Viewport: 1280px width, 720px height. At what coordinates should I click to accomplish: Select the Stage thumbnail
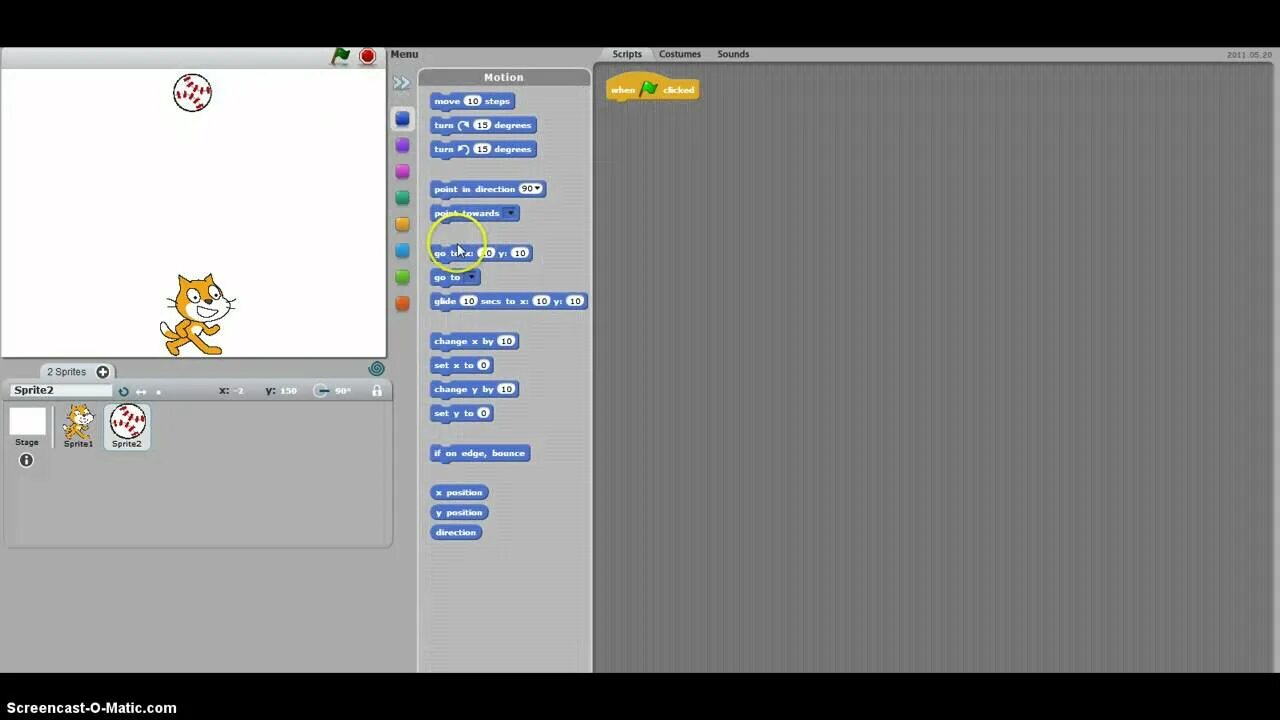tap(27, 427)
